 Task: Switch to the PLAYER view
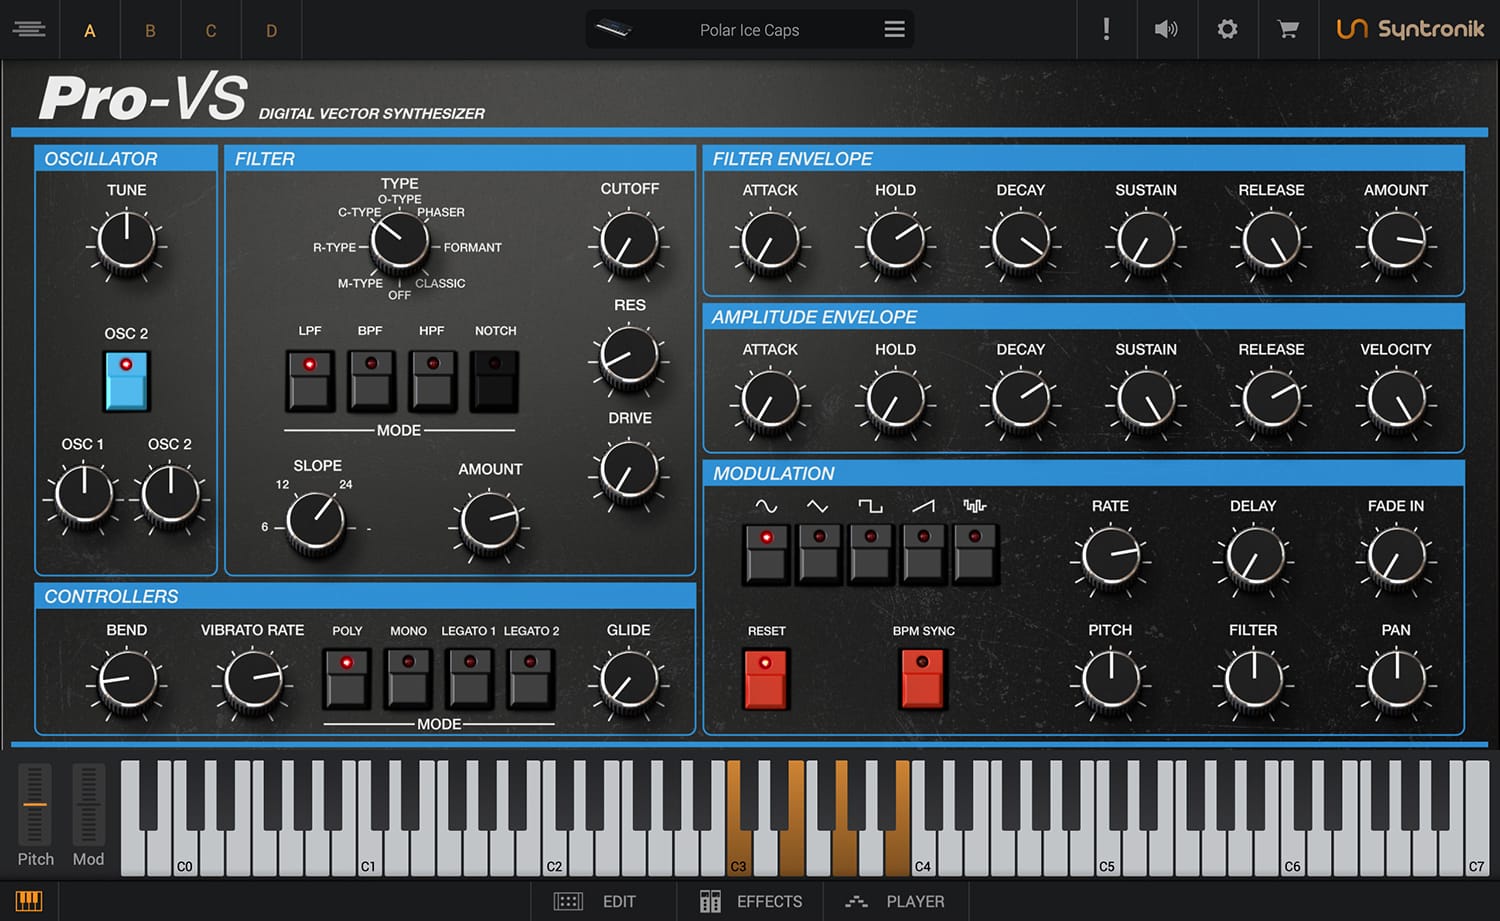[x=895, y=901]
